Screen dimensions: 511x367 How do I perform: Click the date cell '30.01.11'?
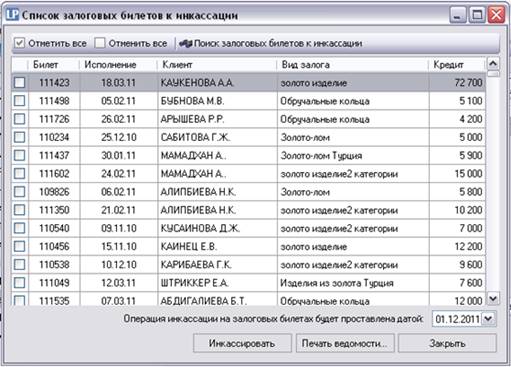118,155
